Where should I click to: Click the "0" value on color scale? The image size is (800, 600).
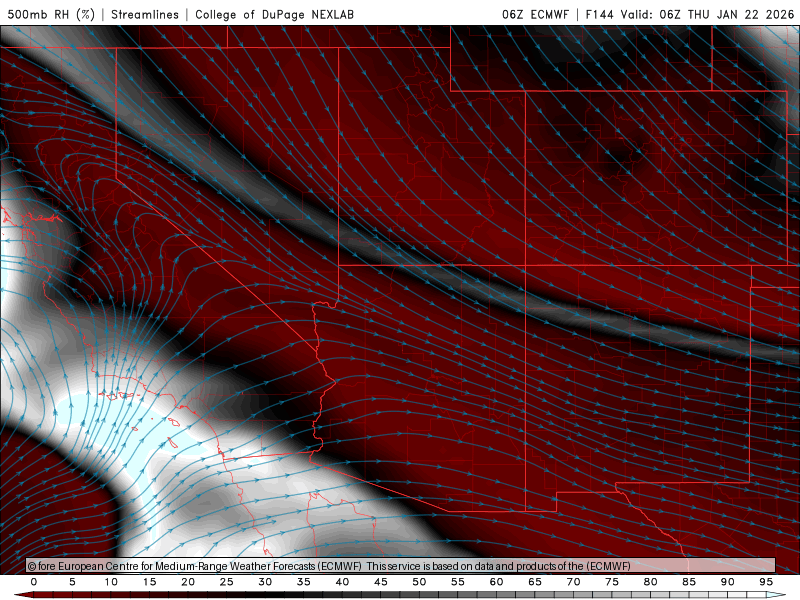pyautogui.click(x=34, y=582)
